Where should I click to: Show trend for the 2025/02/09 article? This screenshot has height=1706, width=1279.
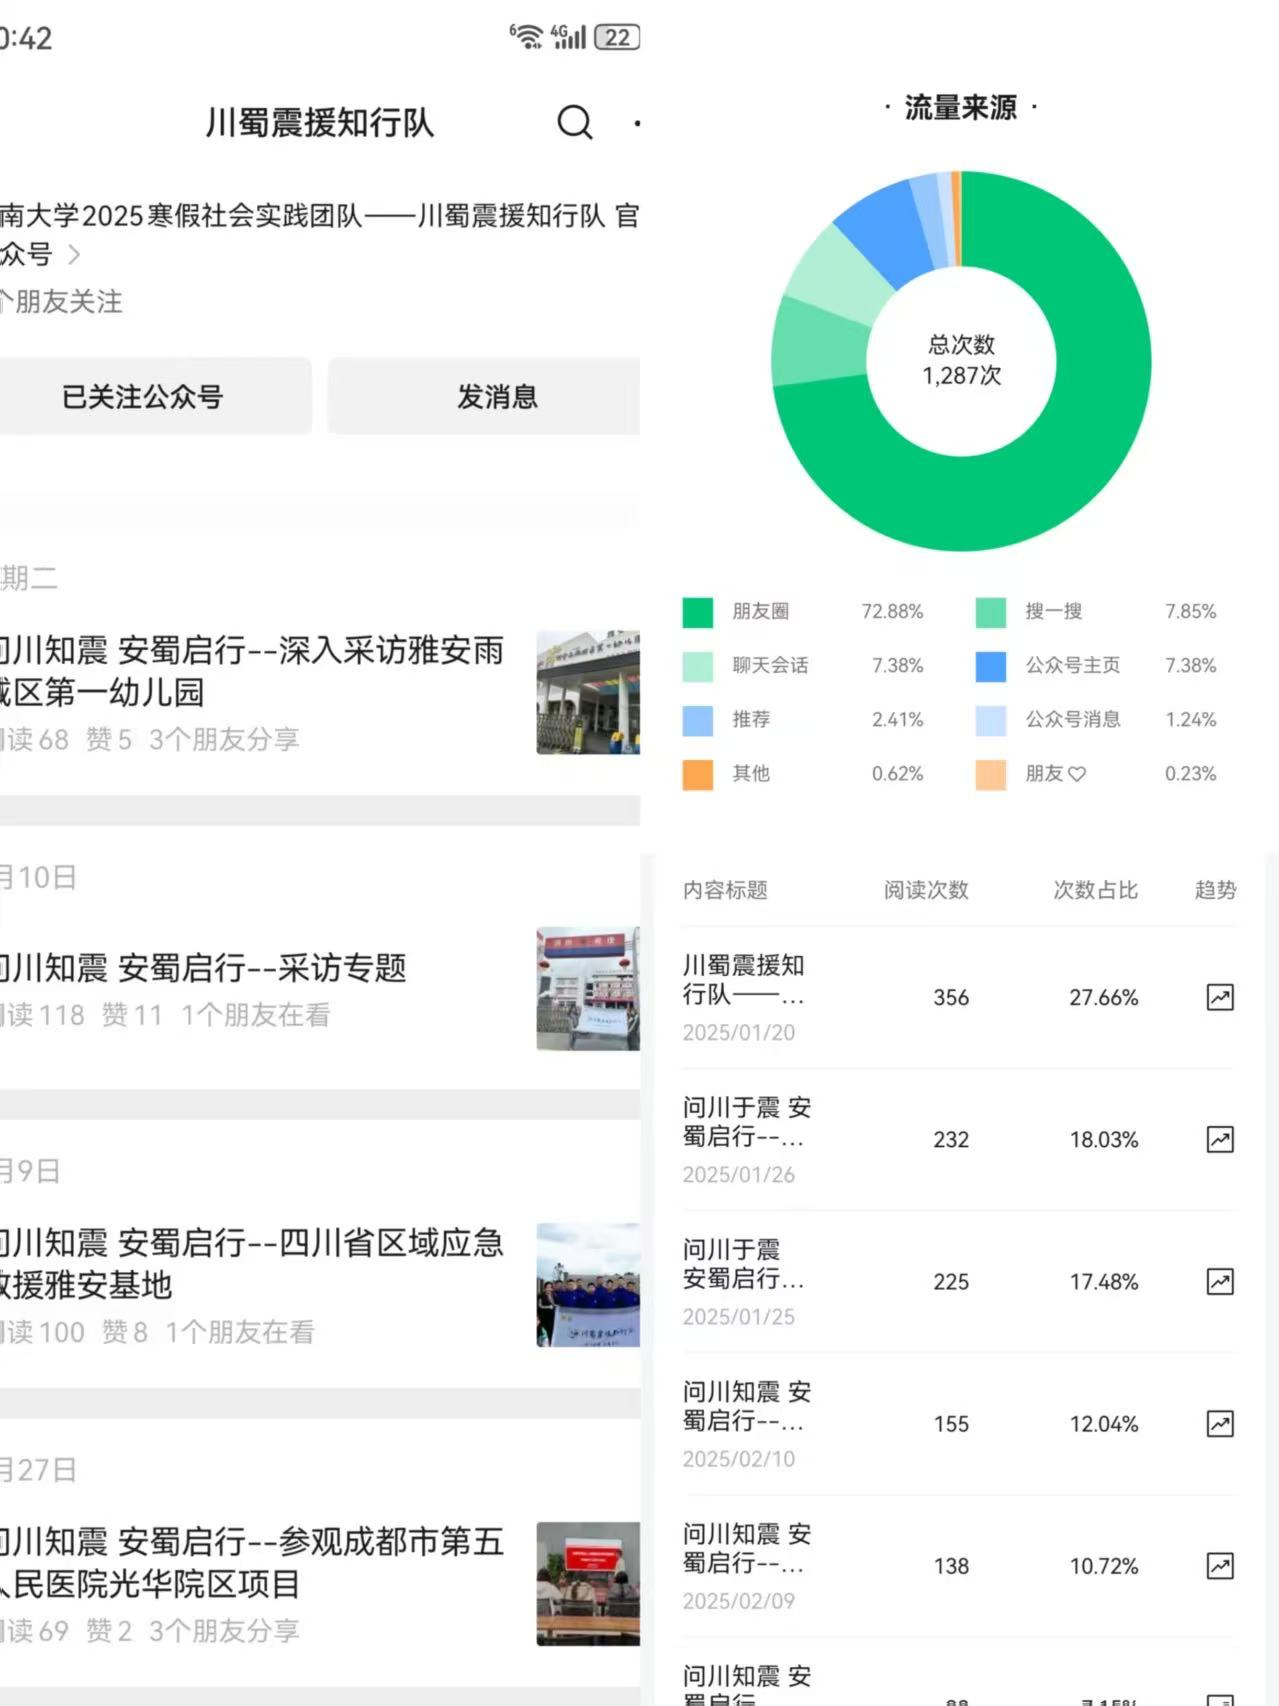coord(1219,1565)
